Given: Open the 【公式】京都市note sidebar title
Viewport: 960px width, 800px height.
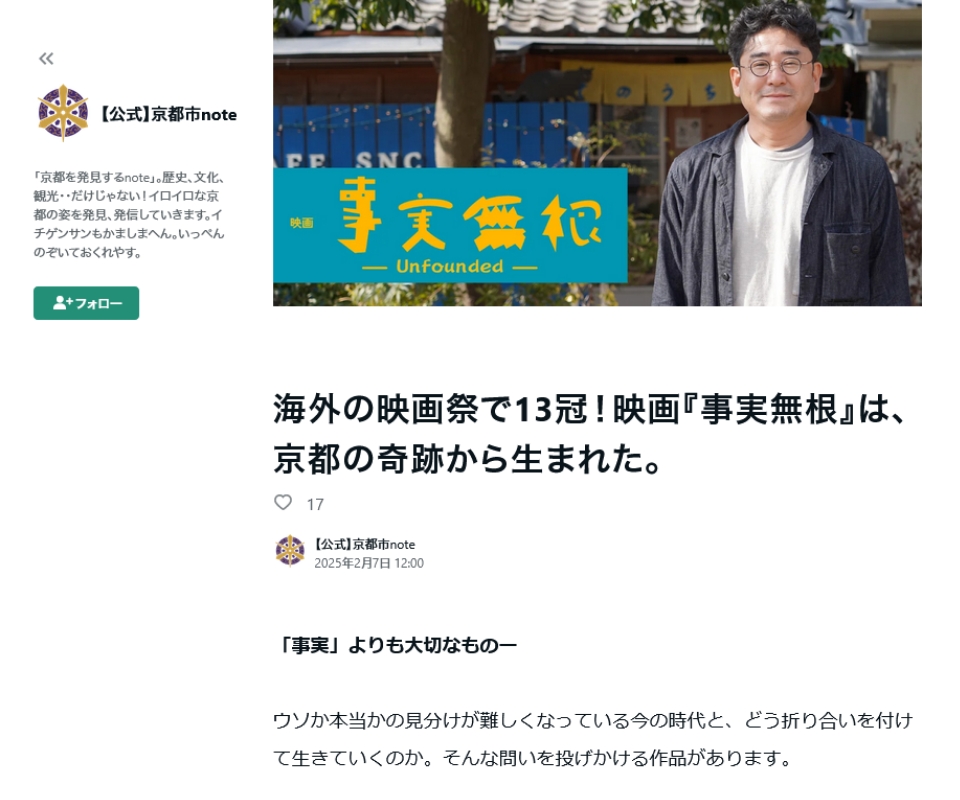Looking at the screenshot, I should click(168, 114).
